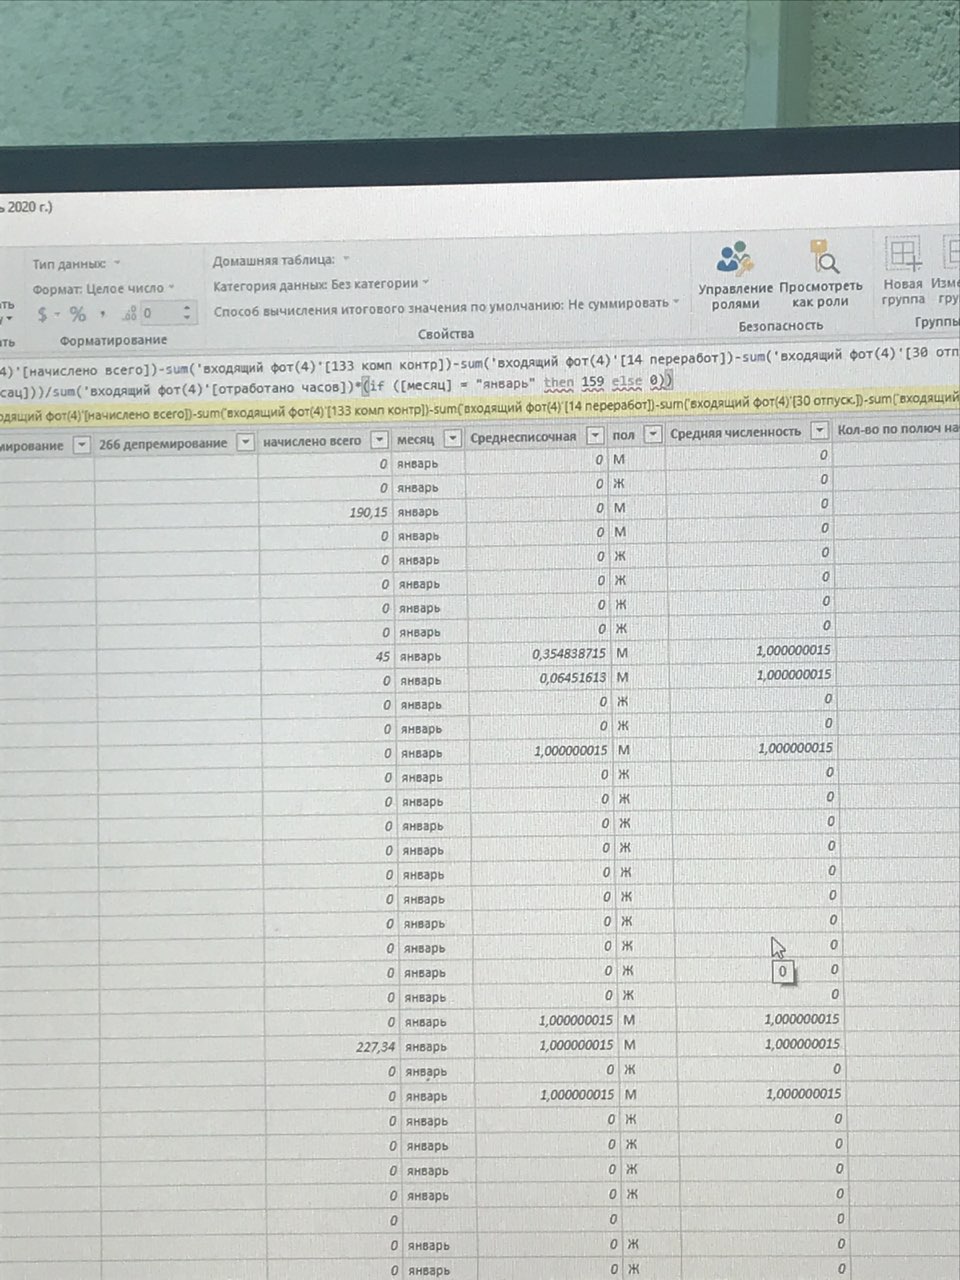Viewport: 960px width, 1280px height.
Task: Create Новая группа calculation group
Action: [x=903, y=270]
